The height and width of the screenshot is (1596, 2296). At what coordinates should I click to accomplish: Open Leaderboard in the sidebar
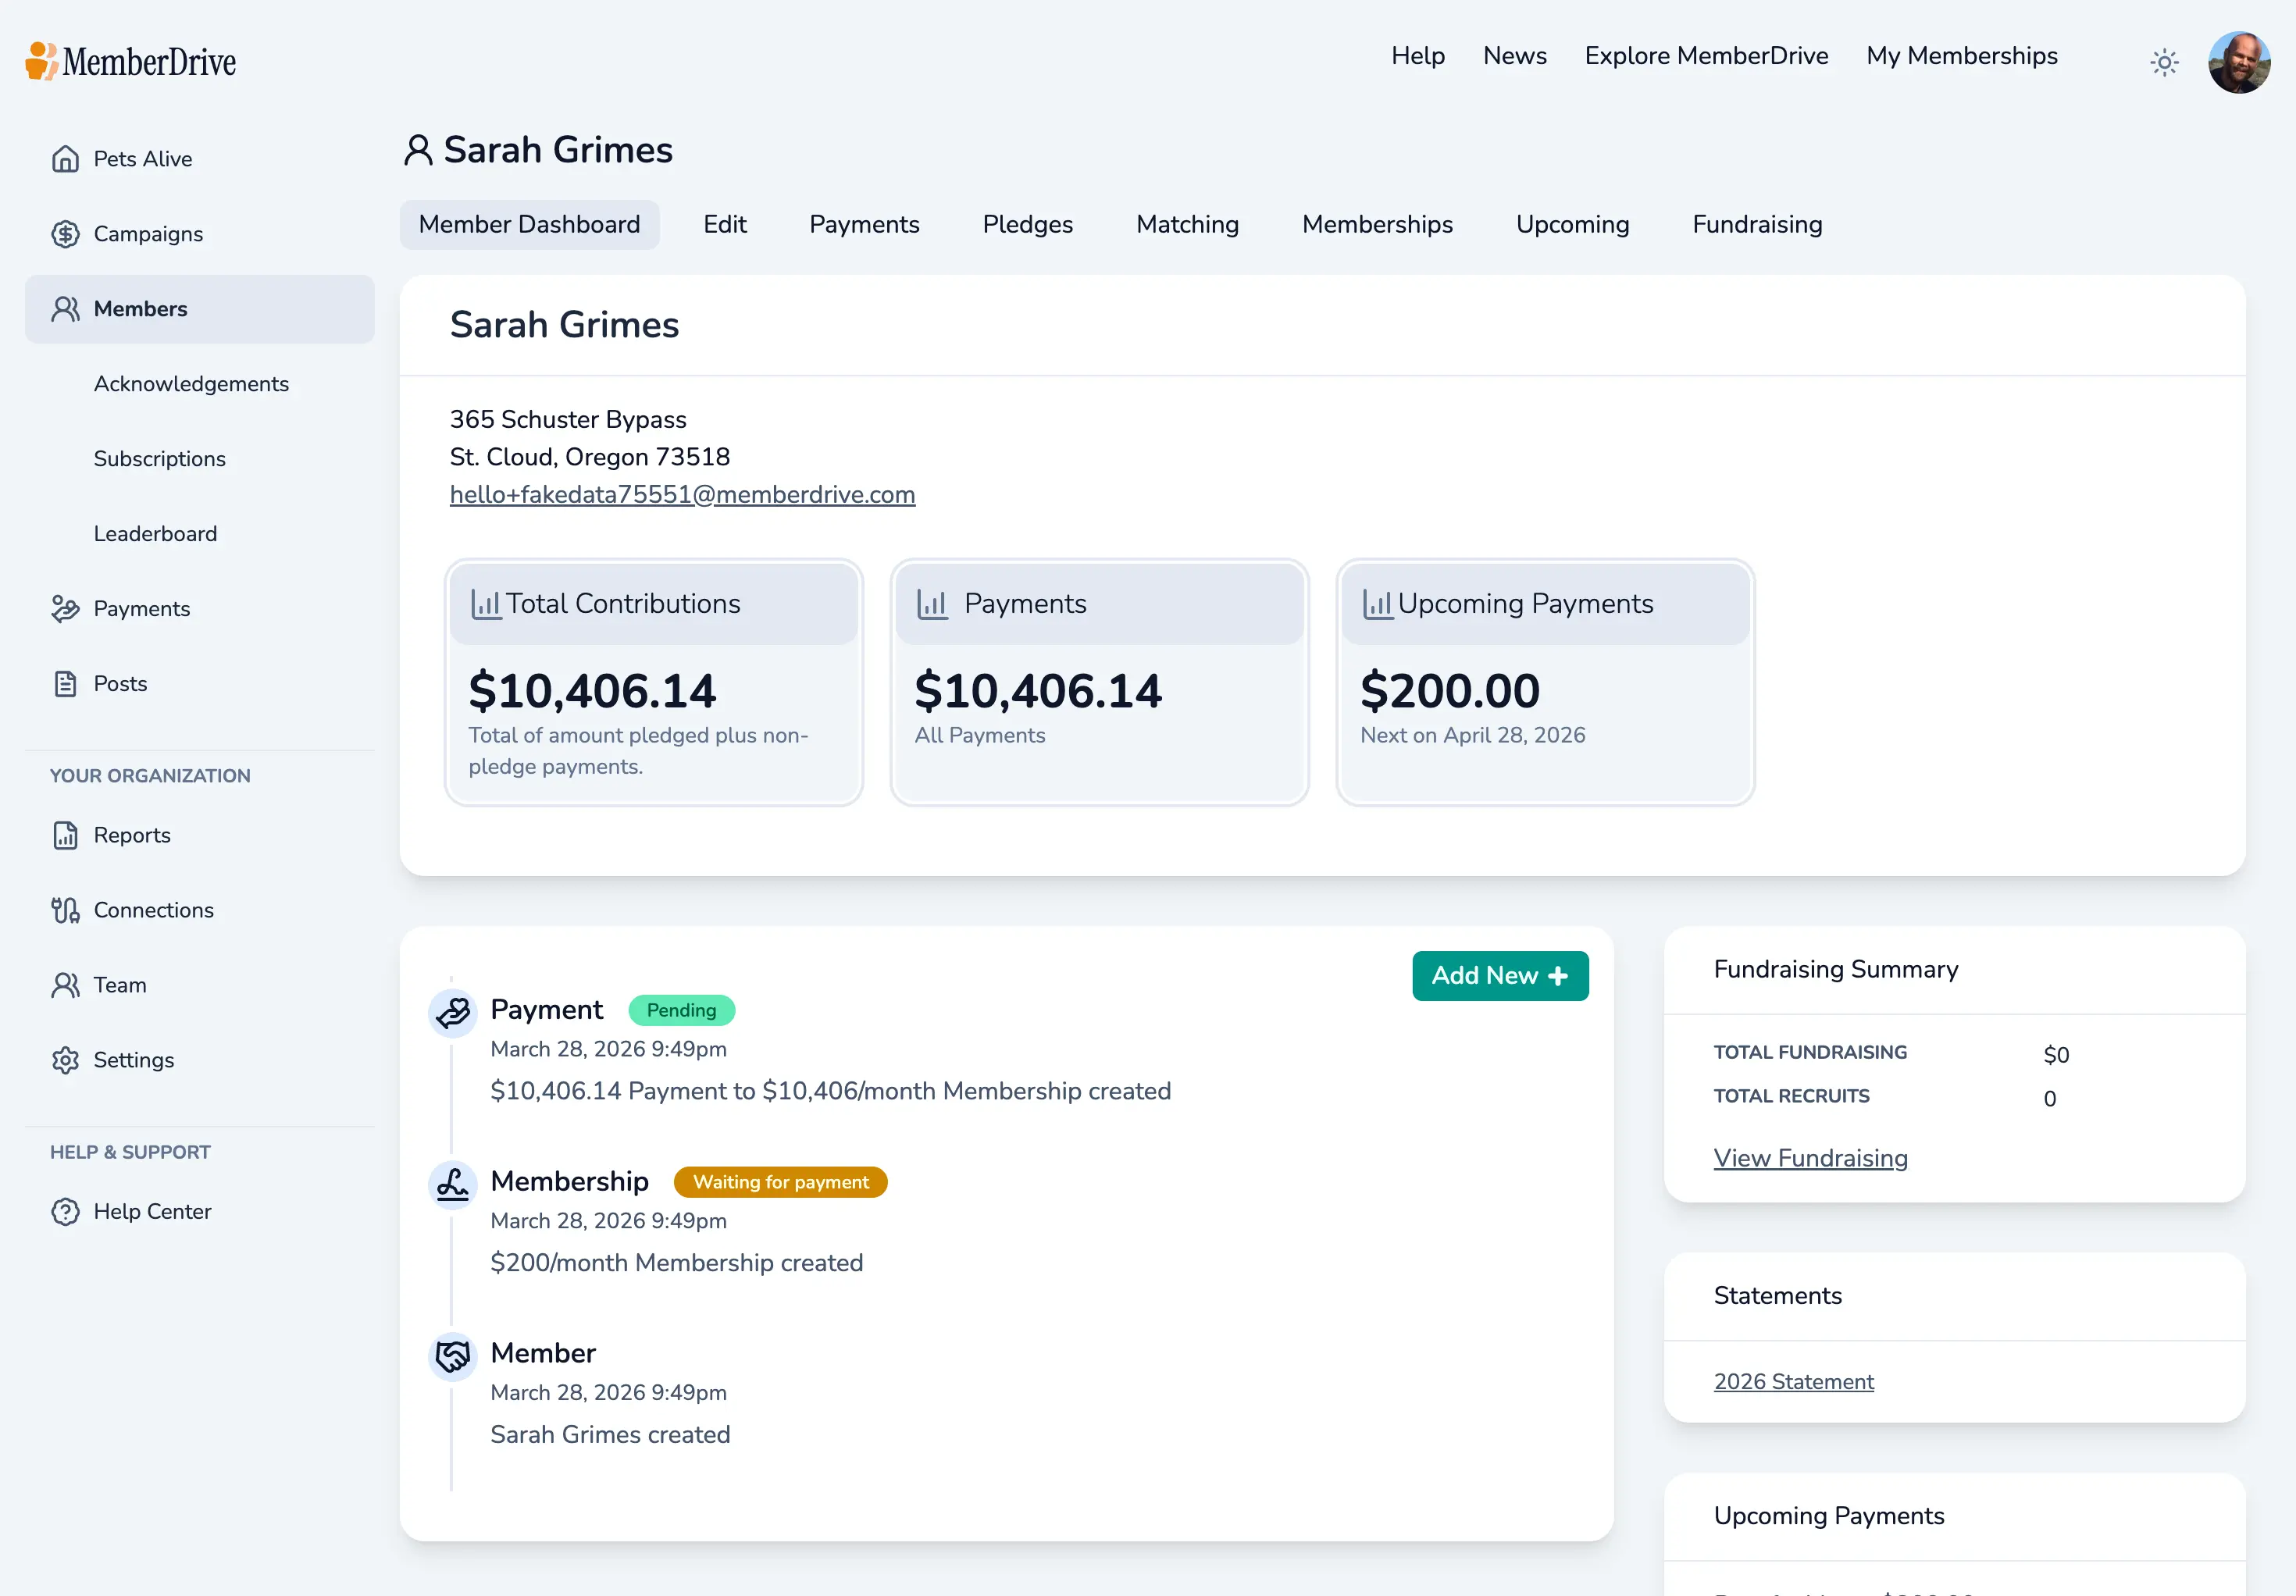[x=155, y=534]
